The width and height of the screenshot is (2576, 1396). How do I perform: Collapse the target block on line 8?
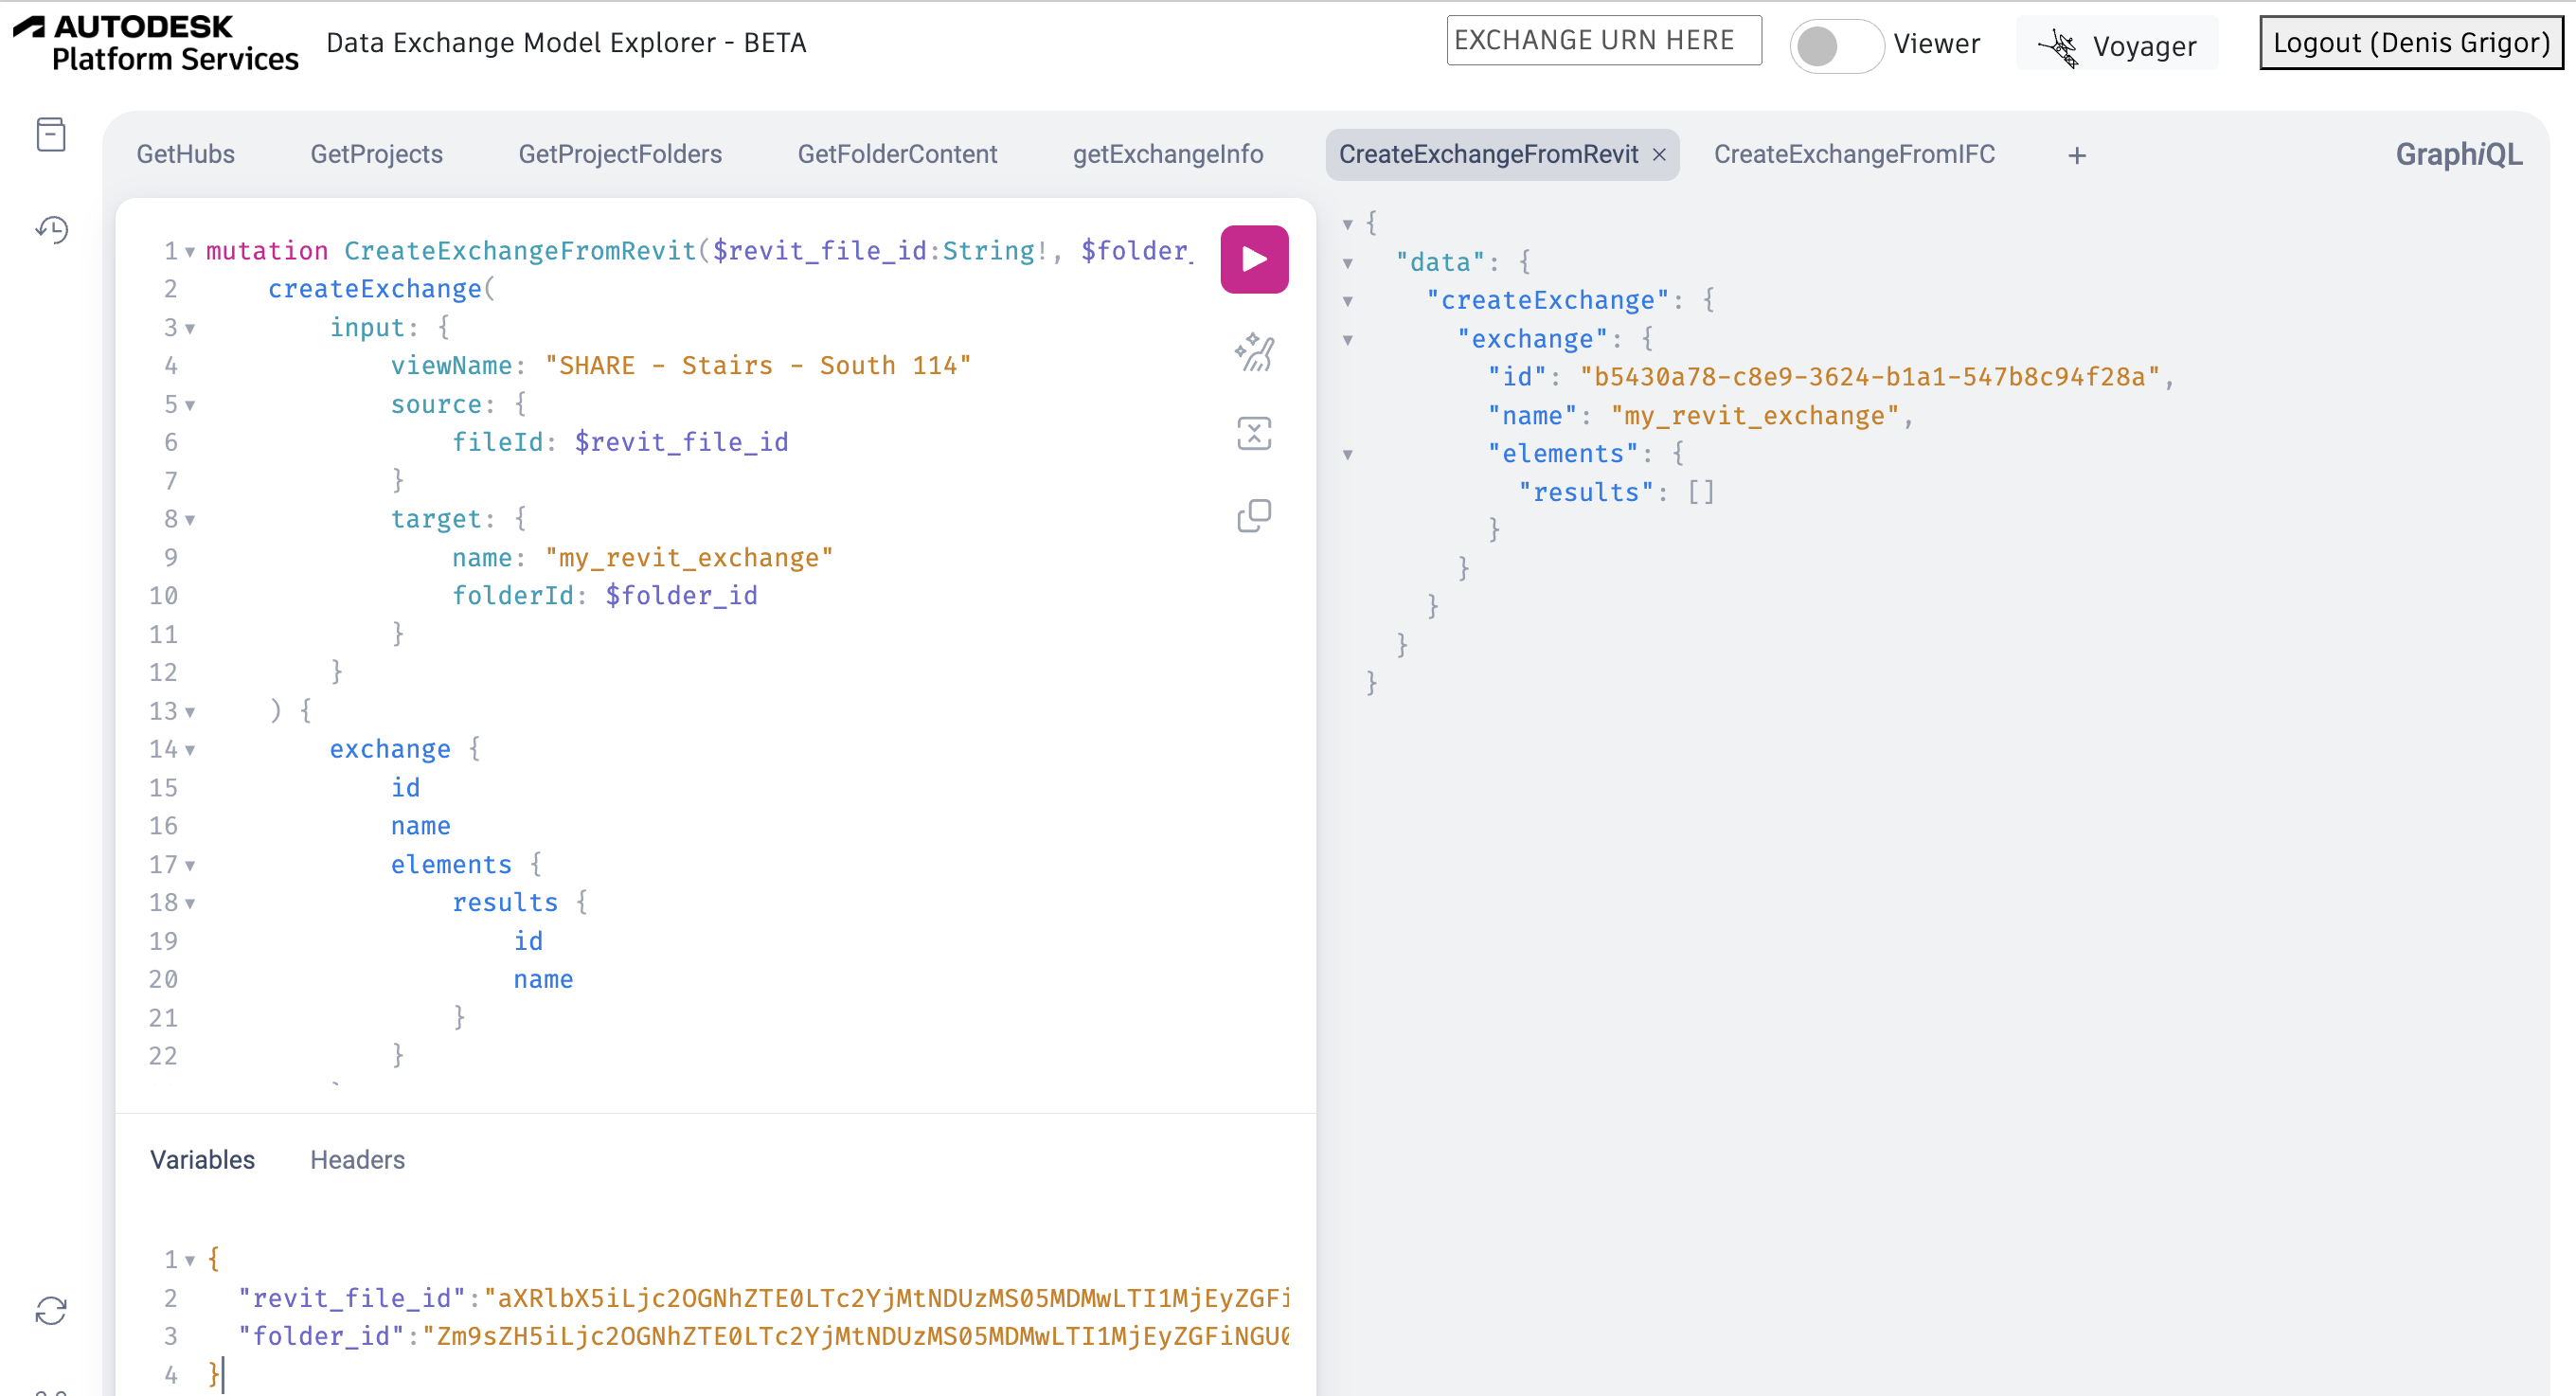(190, 520)
